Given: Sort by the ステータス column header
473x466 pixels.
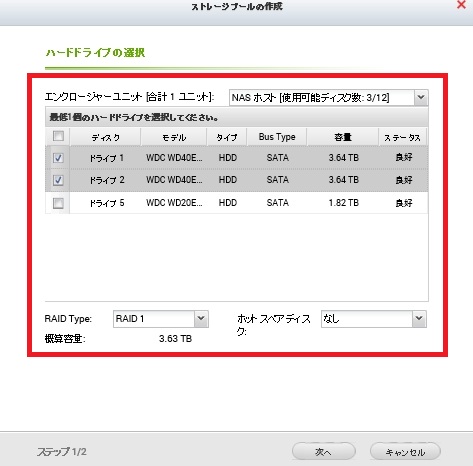Looking at the screenshot, I should coord(403,137).
